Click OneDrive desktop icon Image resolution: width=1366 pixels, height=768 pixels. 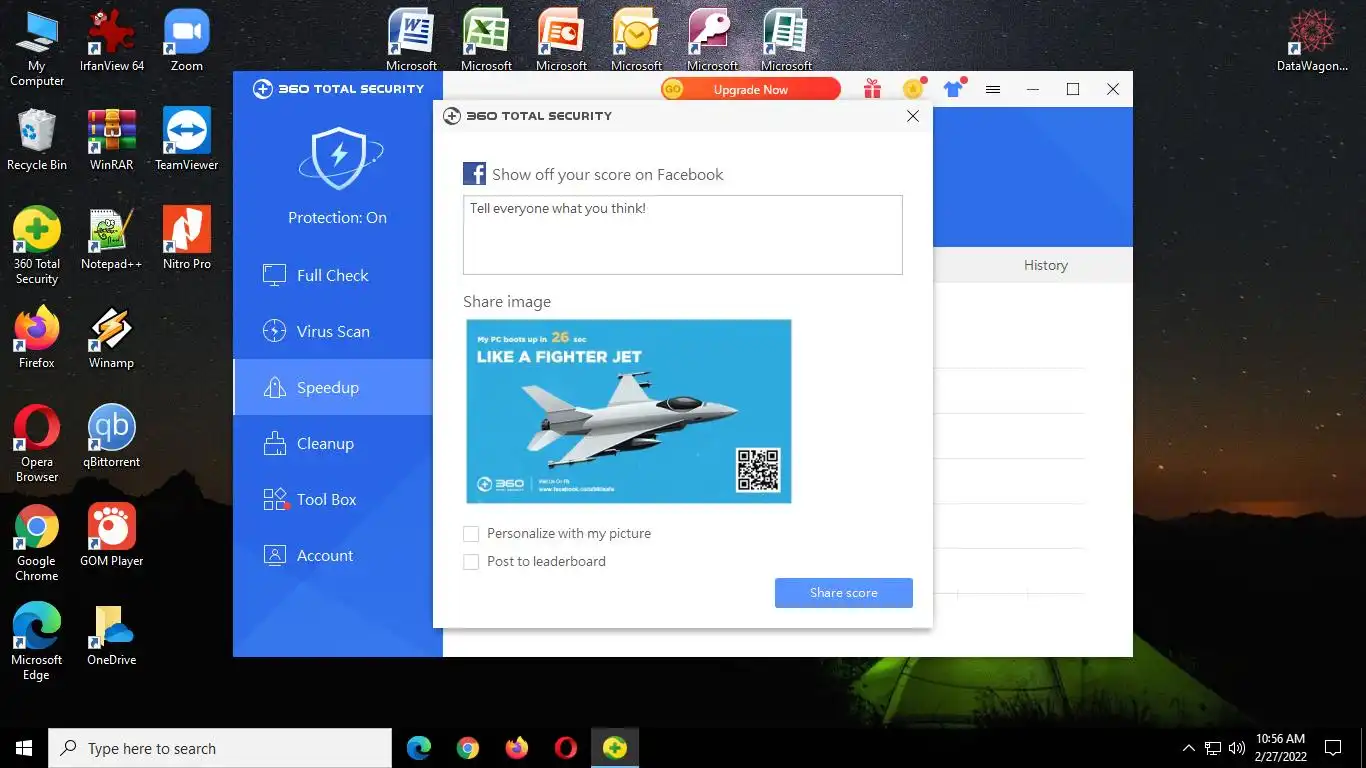point(112,635)
